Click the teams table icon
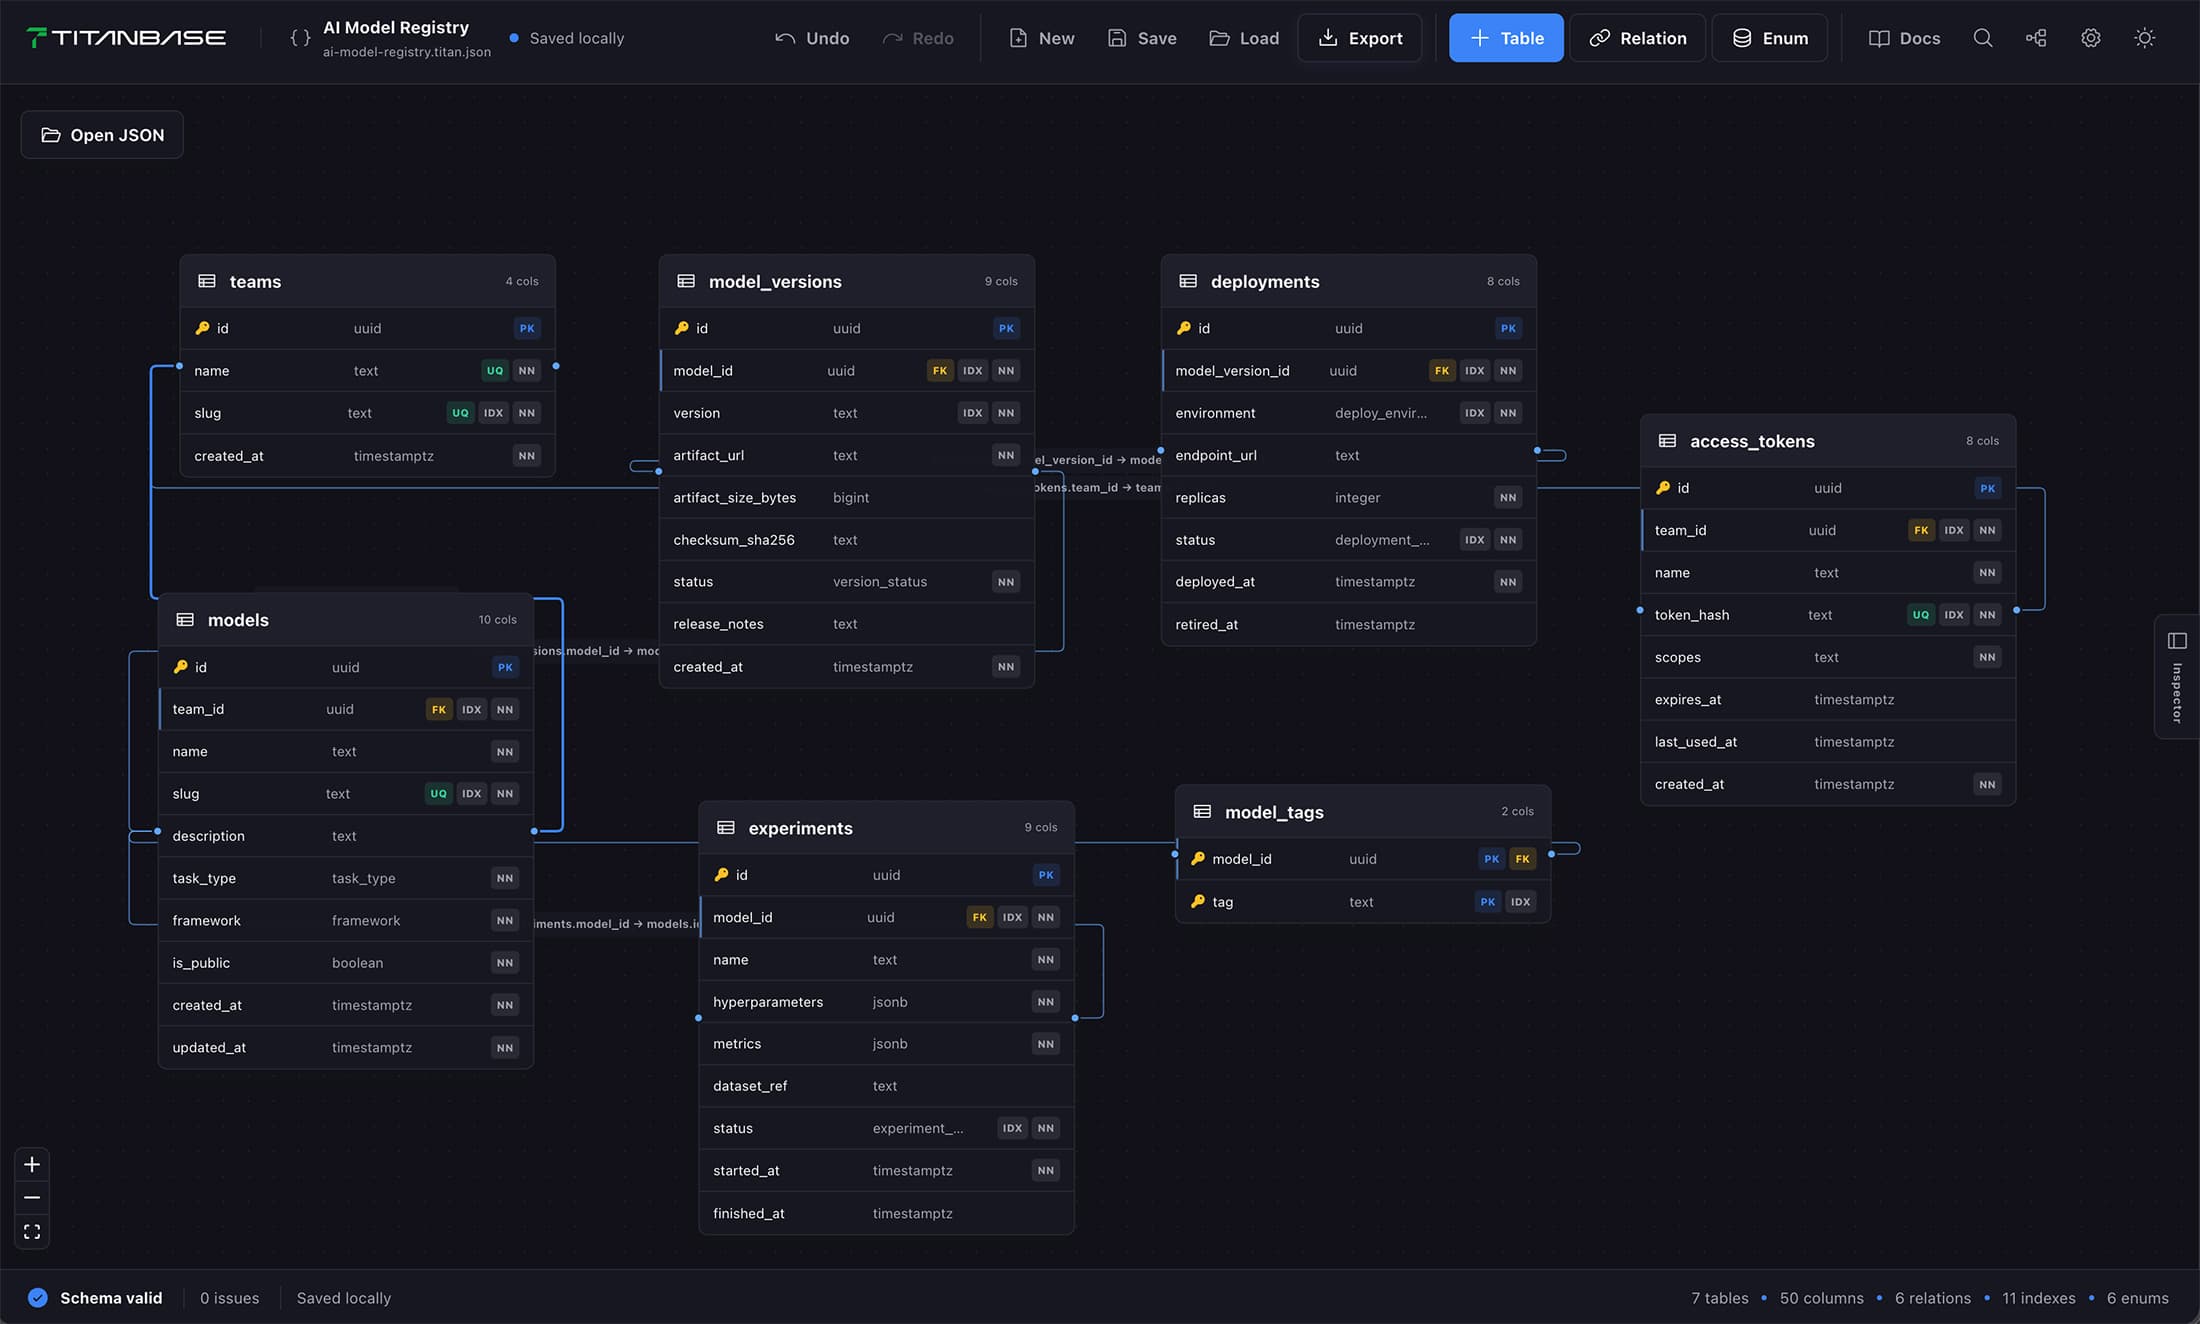The height and width of the screenshot is (1324, 2200). pos(207,281)
